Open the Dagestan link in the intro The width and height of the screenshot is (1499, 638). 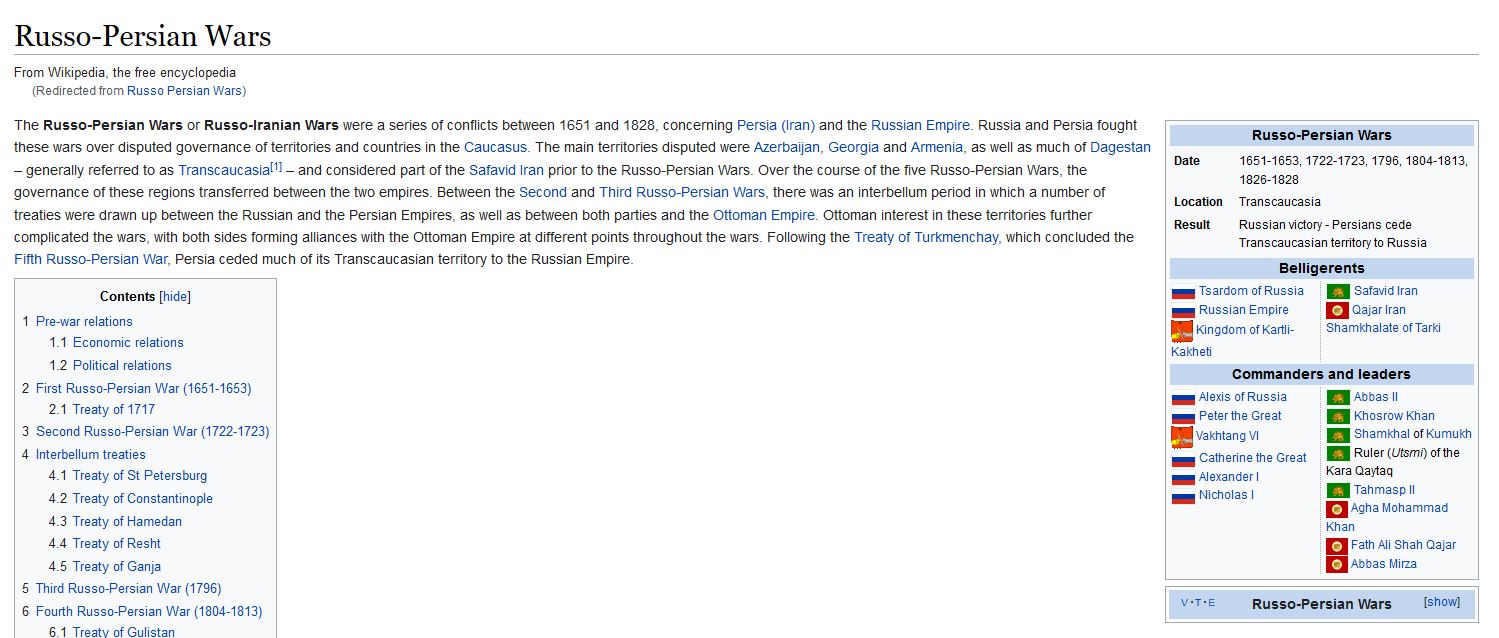click(1120, 148)
